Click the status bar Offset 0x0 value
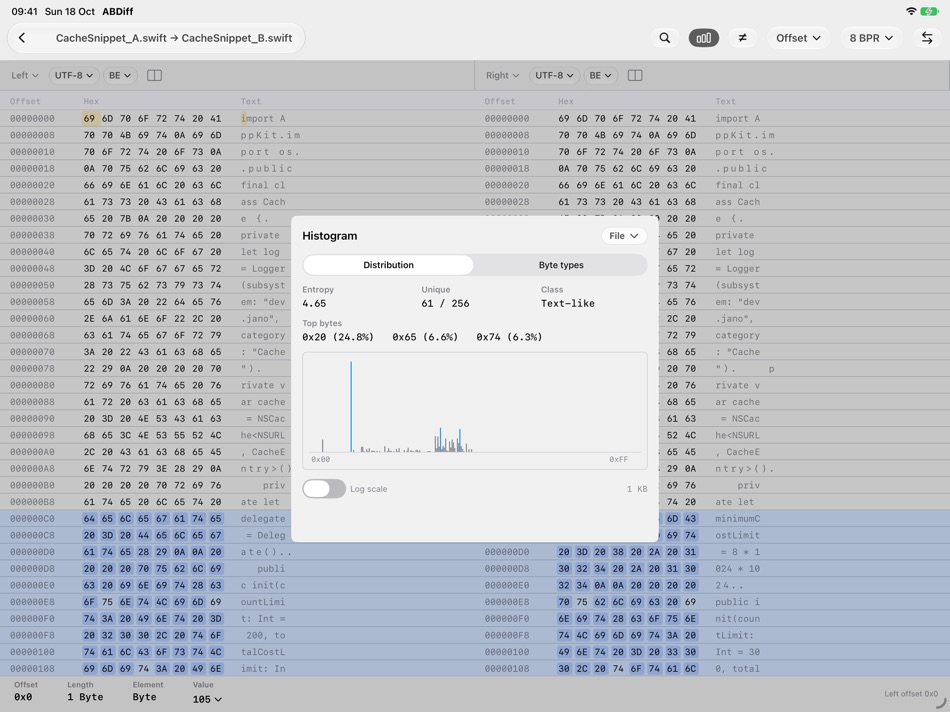950x712 pixels. 23,697
